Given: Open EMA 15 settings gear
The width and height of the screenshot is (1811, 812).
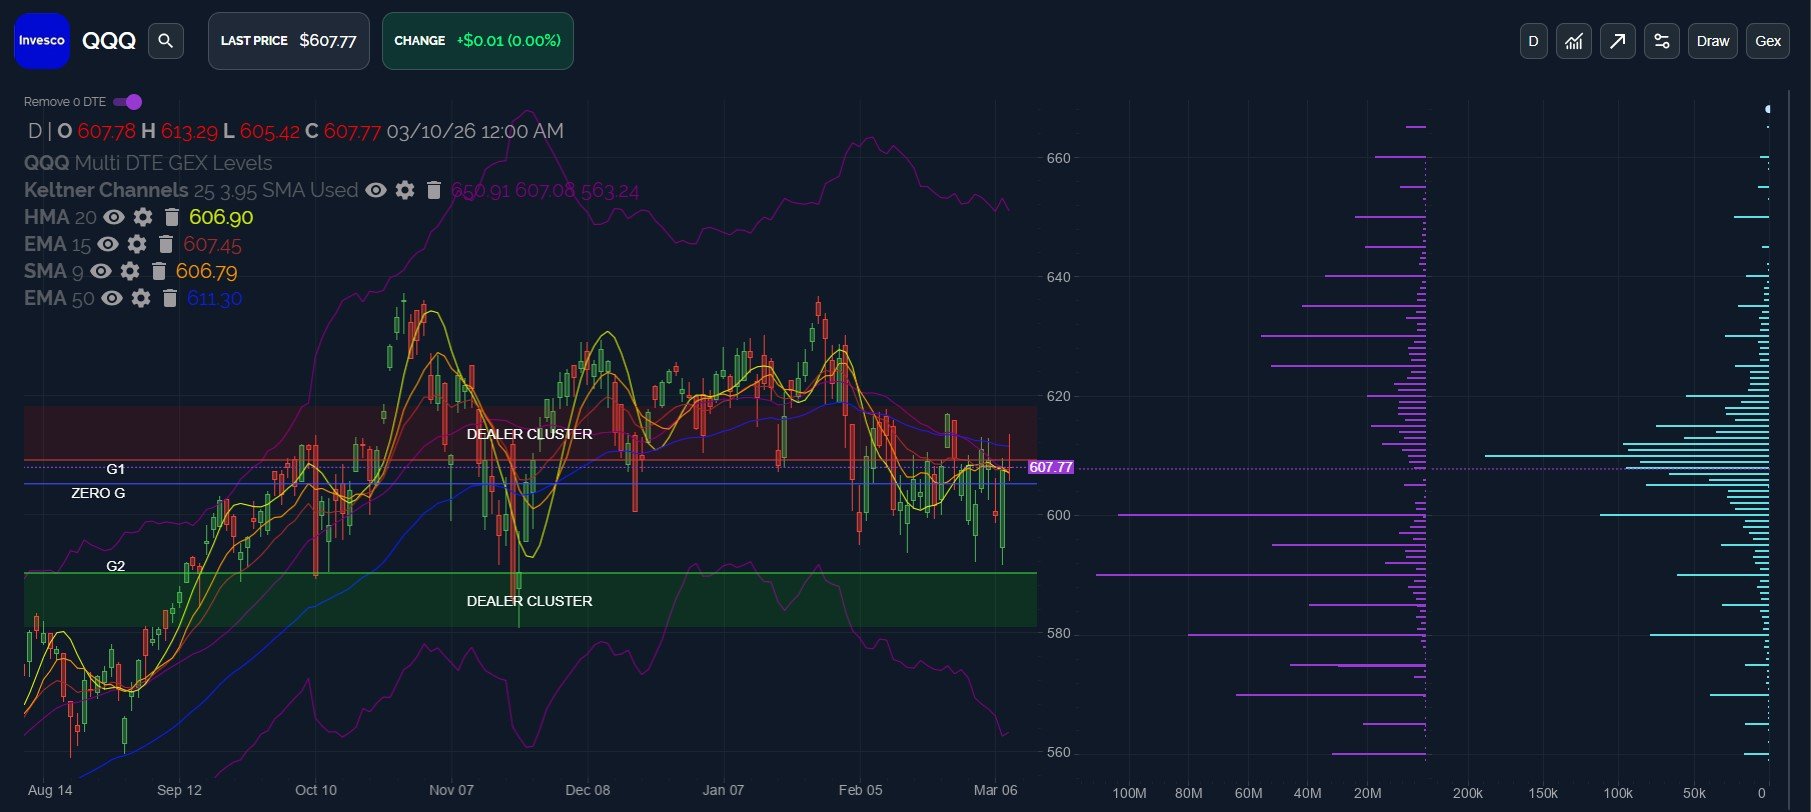Looking at the screenshot, I should [x=137, y=244].
